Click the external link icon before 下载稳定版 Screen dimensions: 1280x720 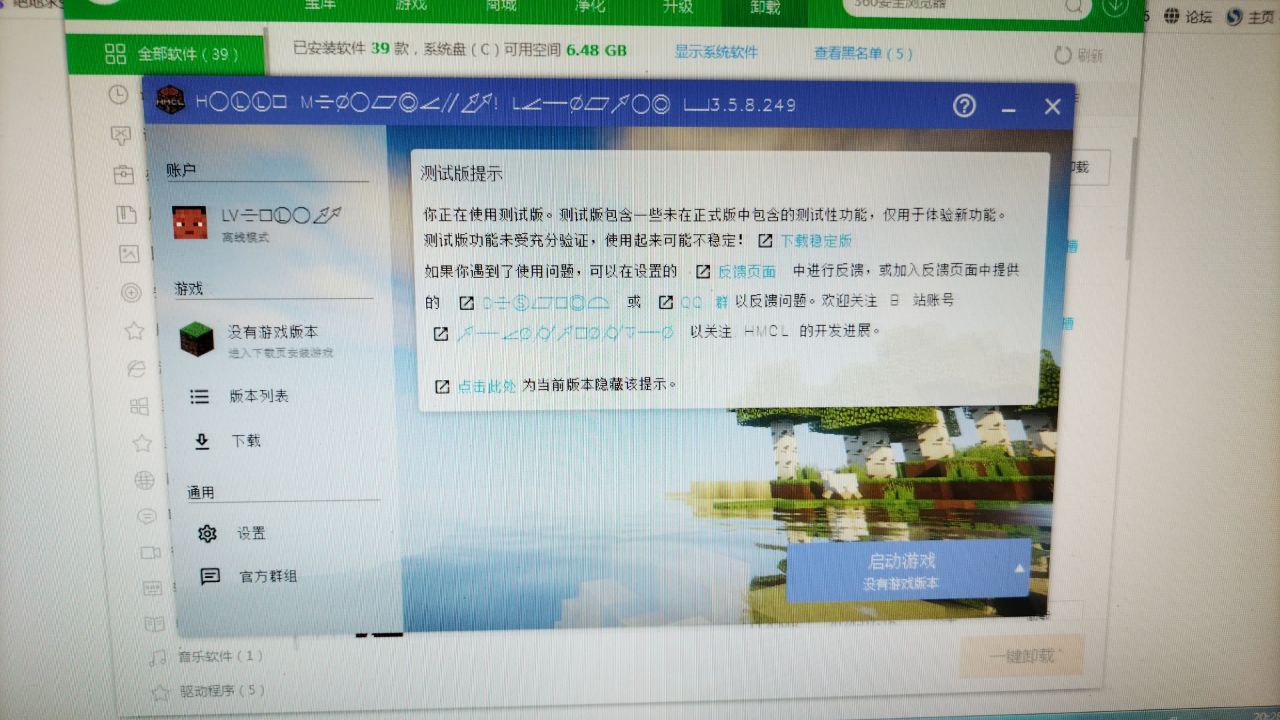(765, 241)
